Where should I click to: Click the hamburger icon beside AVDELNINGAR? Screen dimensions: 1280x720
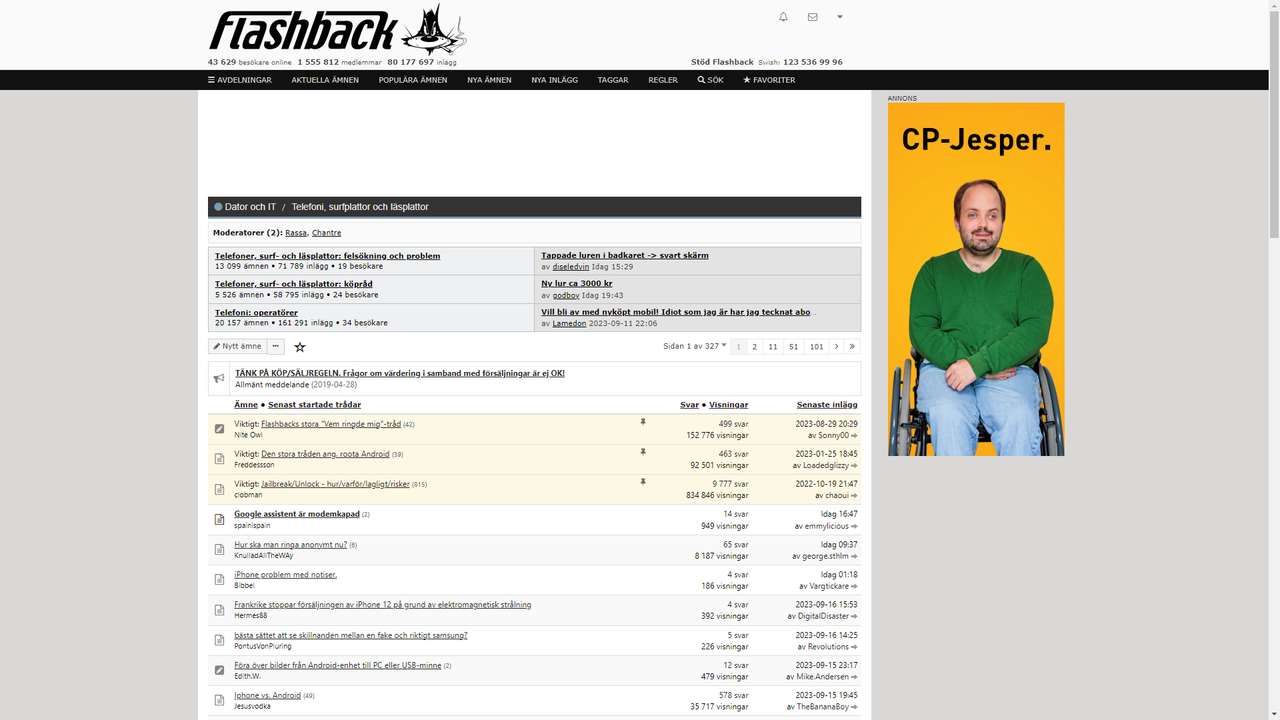[213, 80]
